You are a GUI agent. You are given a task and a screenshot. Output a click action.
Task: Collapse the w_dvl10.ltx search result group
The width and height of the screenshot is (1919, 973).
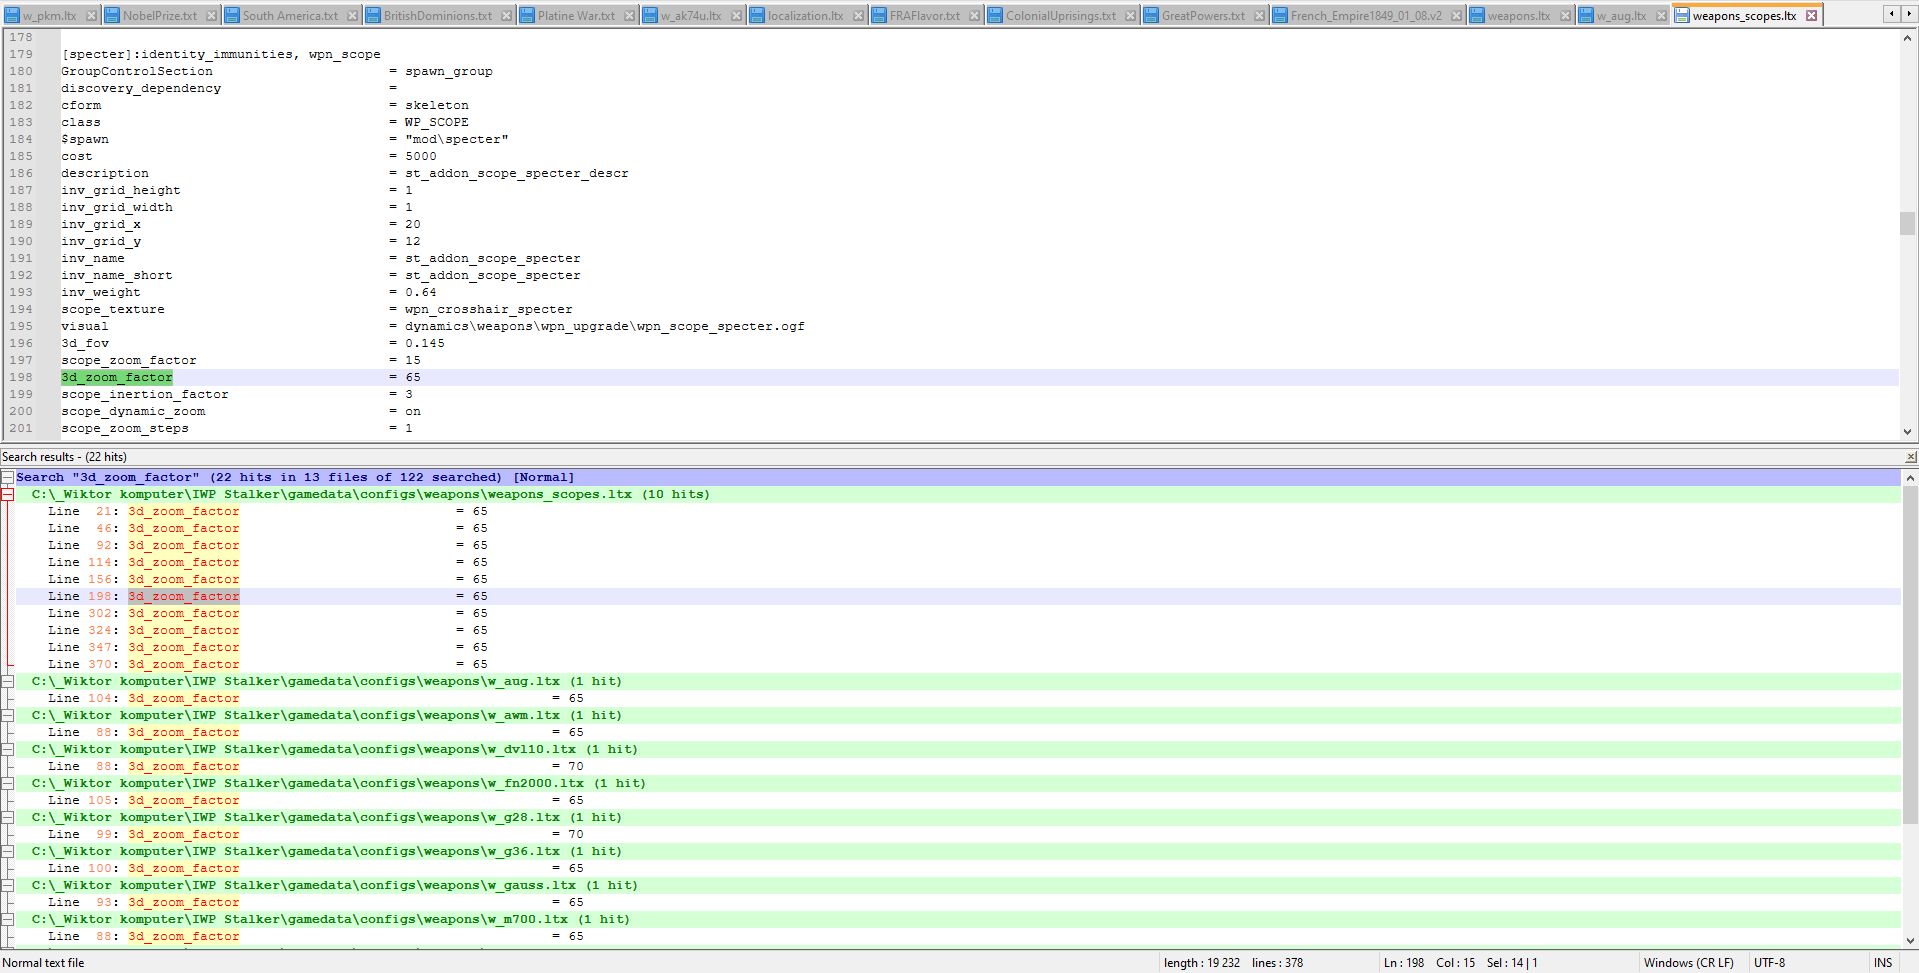7,749
